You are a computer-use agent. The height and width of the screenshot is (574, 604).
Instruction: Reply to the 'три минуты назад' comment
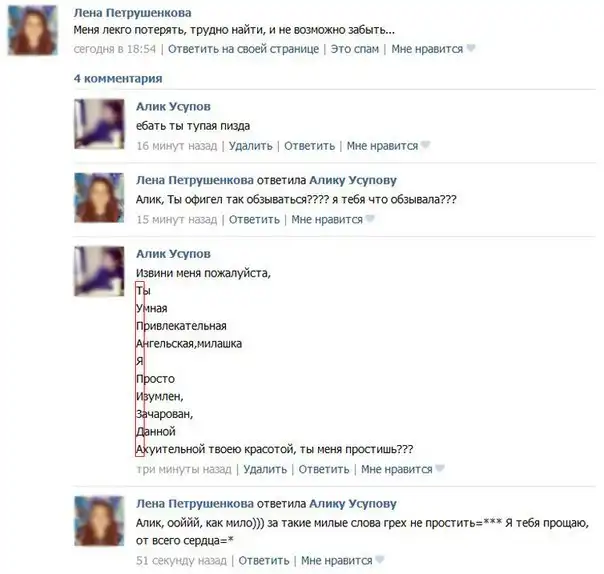coord(324,469)
